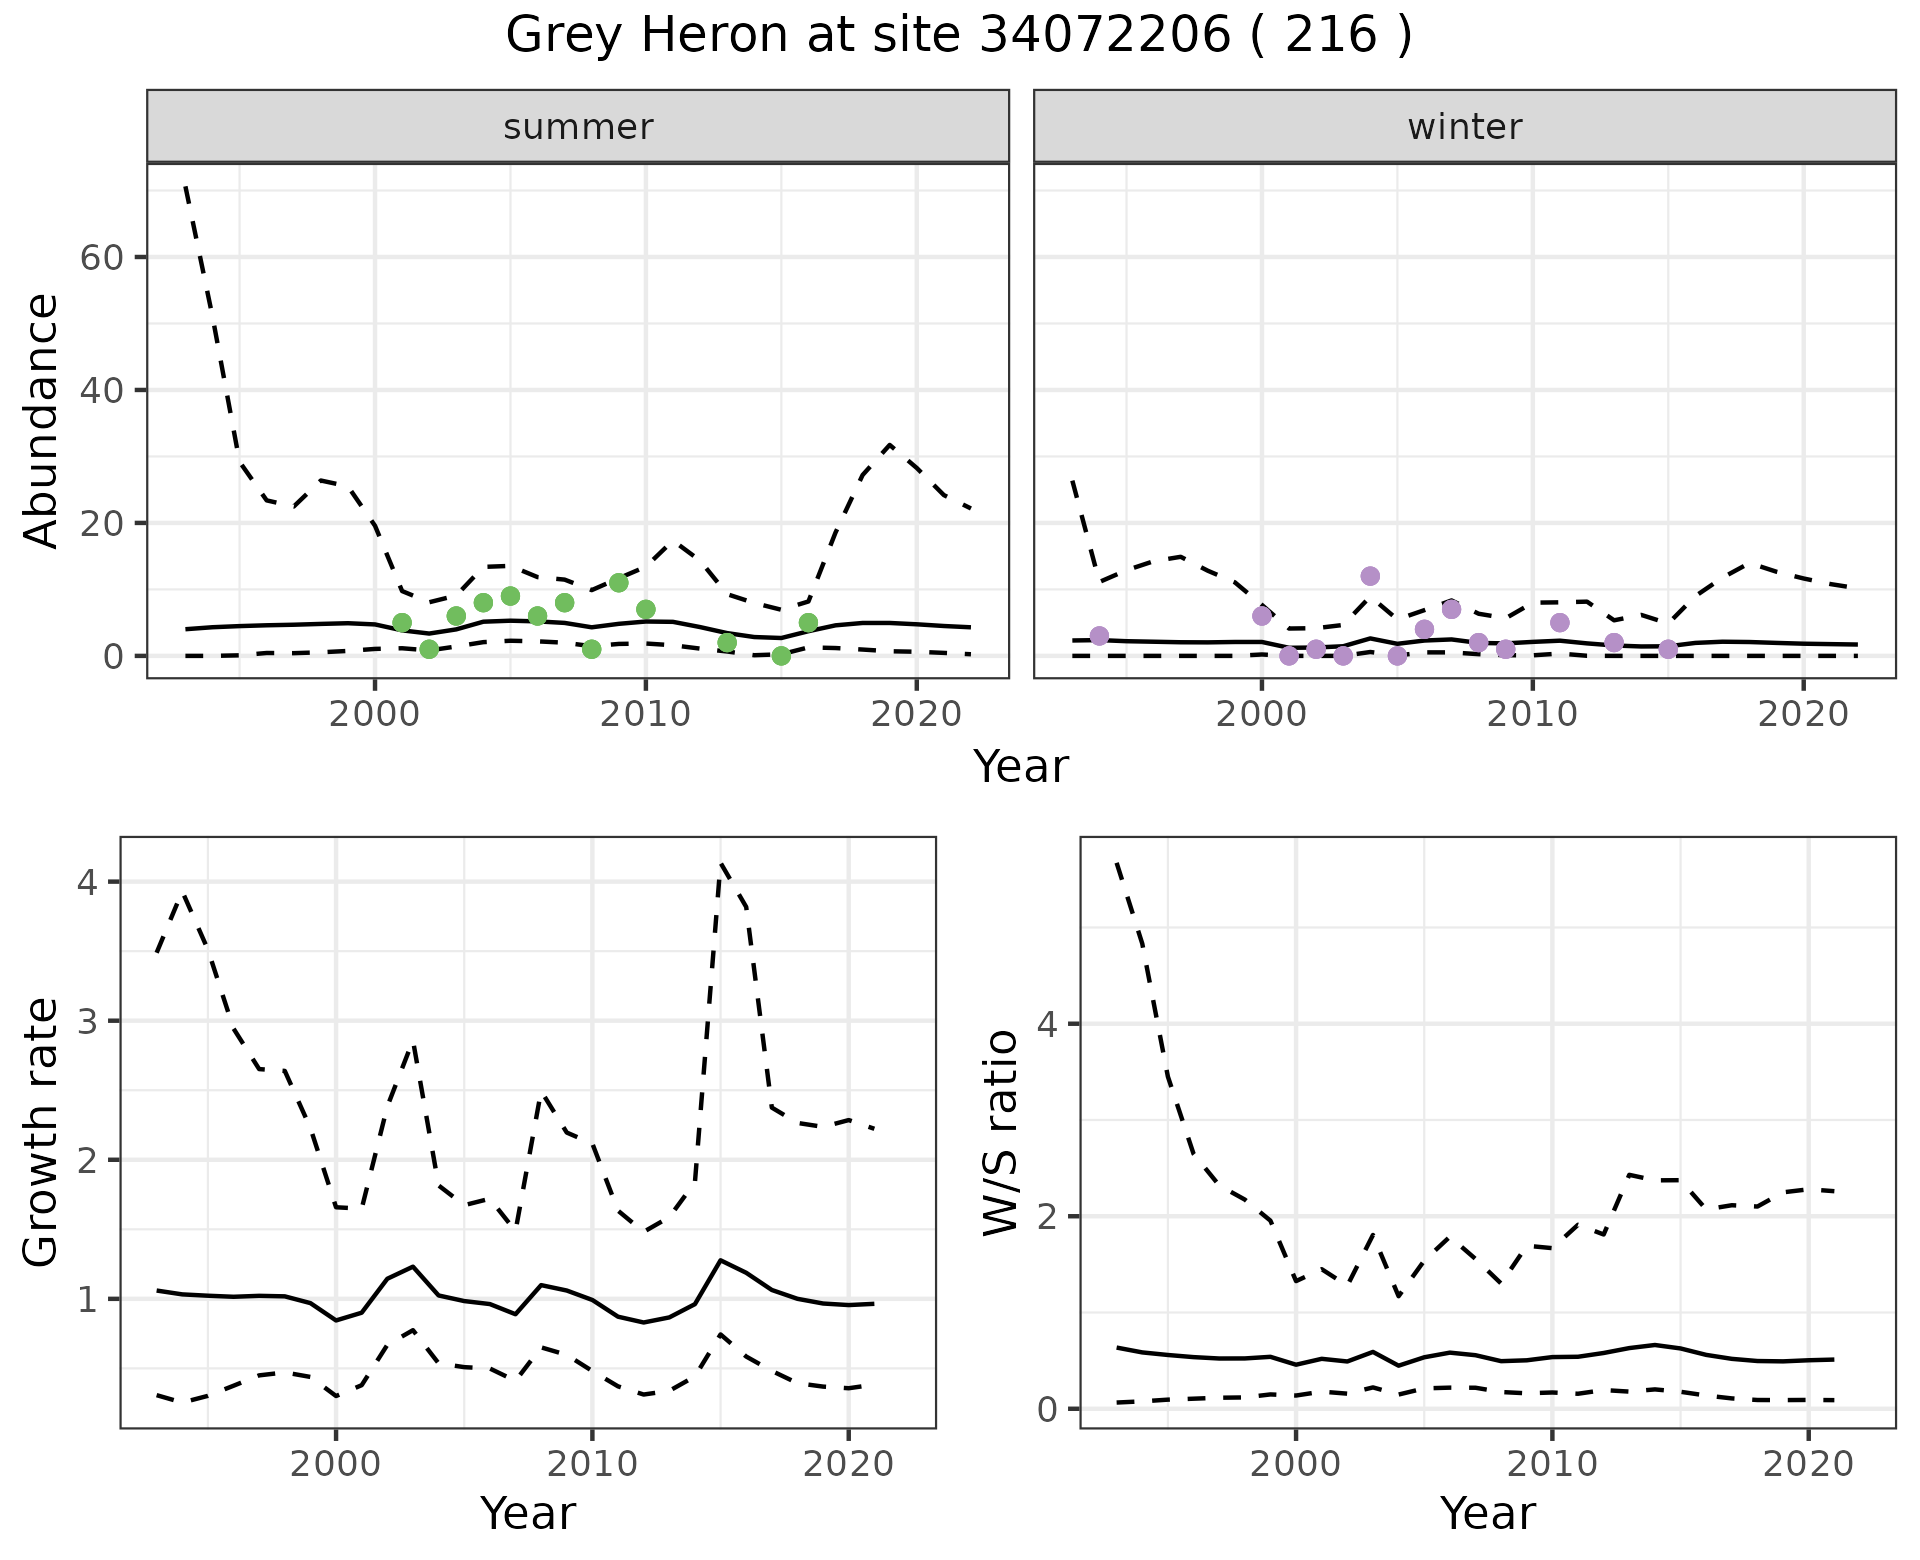Click the Abundance y-axis label
Screen dimensions: 1920x1560
(42, 420)
